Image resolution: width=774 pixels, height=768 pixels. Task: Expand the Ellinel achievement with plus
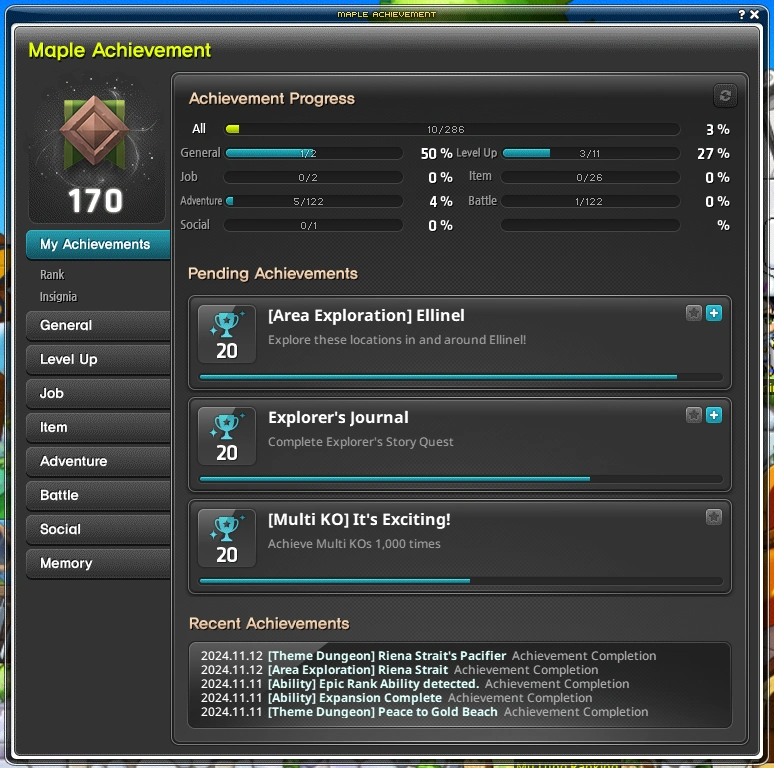[713, 313]
